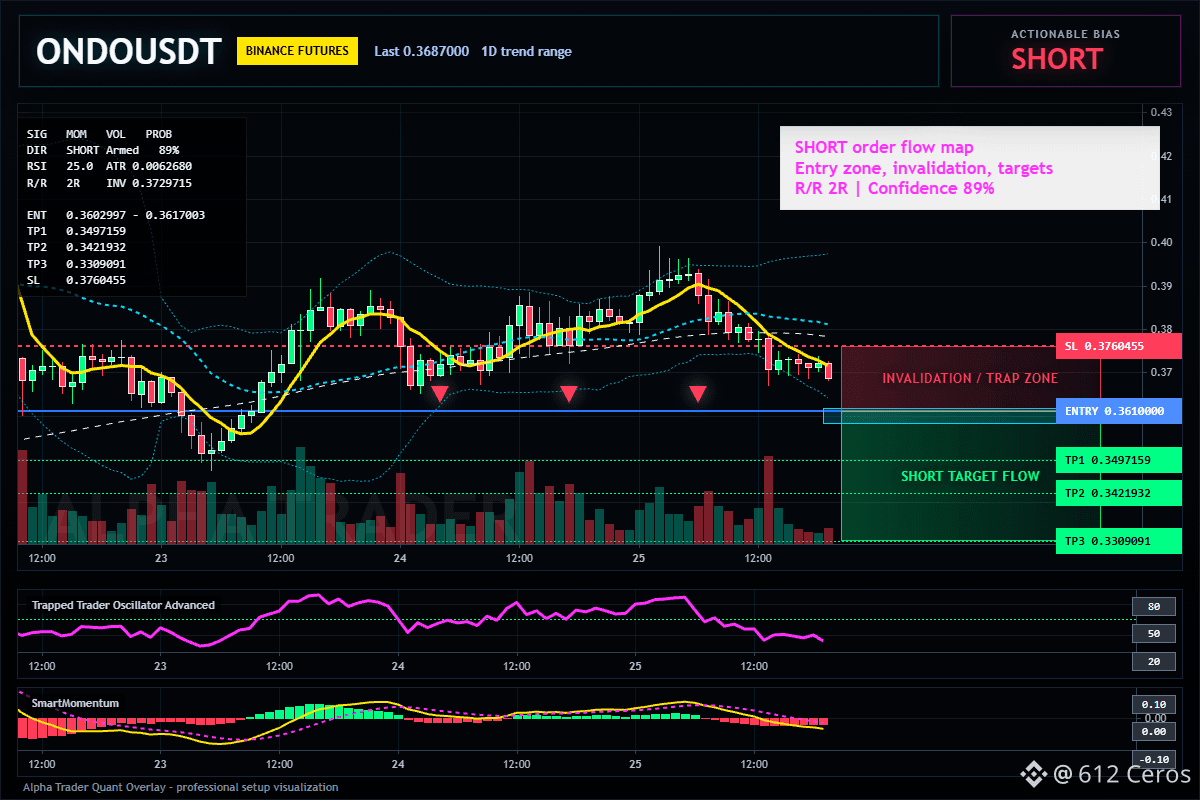This screenshot has height=800, width=1200.
Task: Click the SmartMomentum panel title
Action: (75, 703)
